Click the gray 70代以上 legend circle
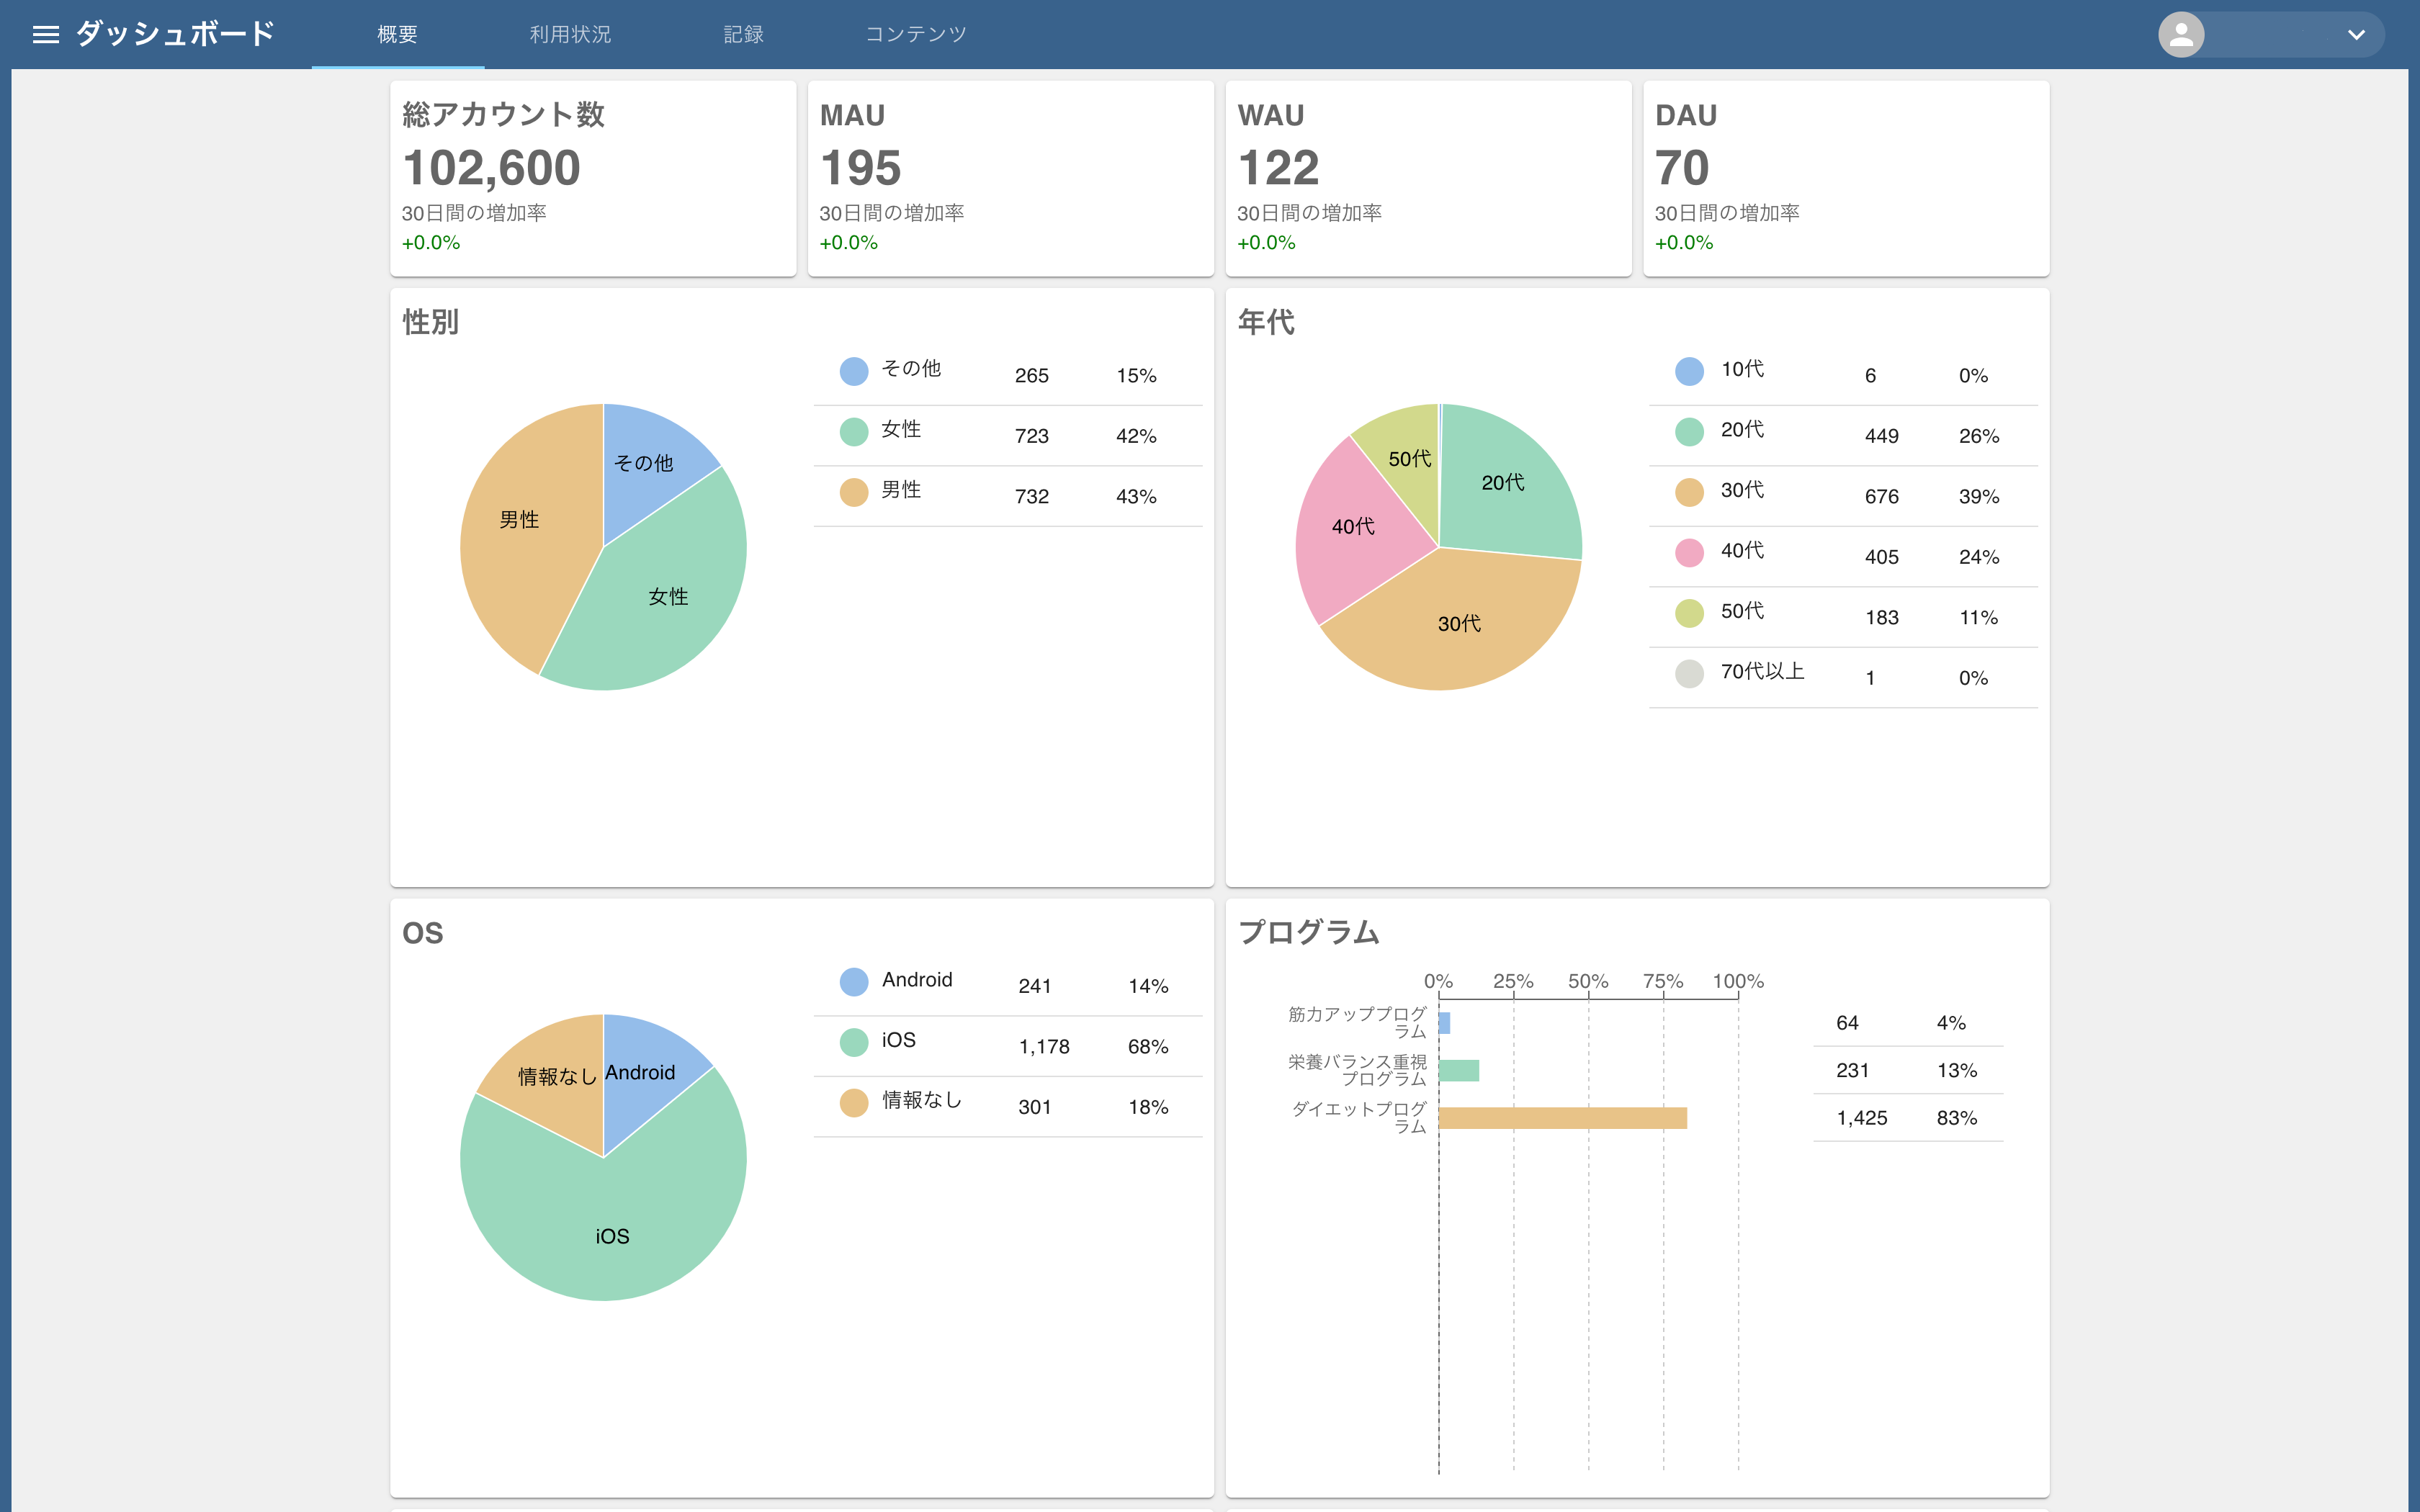Viewport: 2420px width, 1512px height. pyautogui.click(x=1689, y=674)
